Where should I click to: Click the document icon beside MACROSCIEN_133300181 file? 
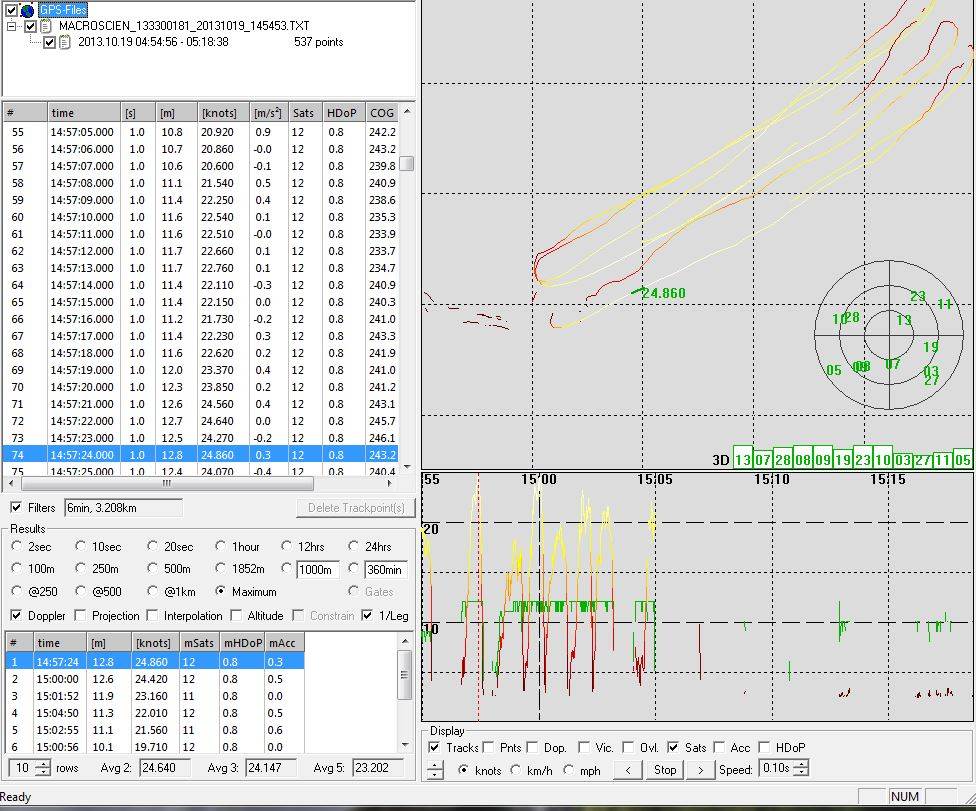47,26
